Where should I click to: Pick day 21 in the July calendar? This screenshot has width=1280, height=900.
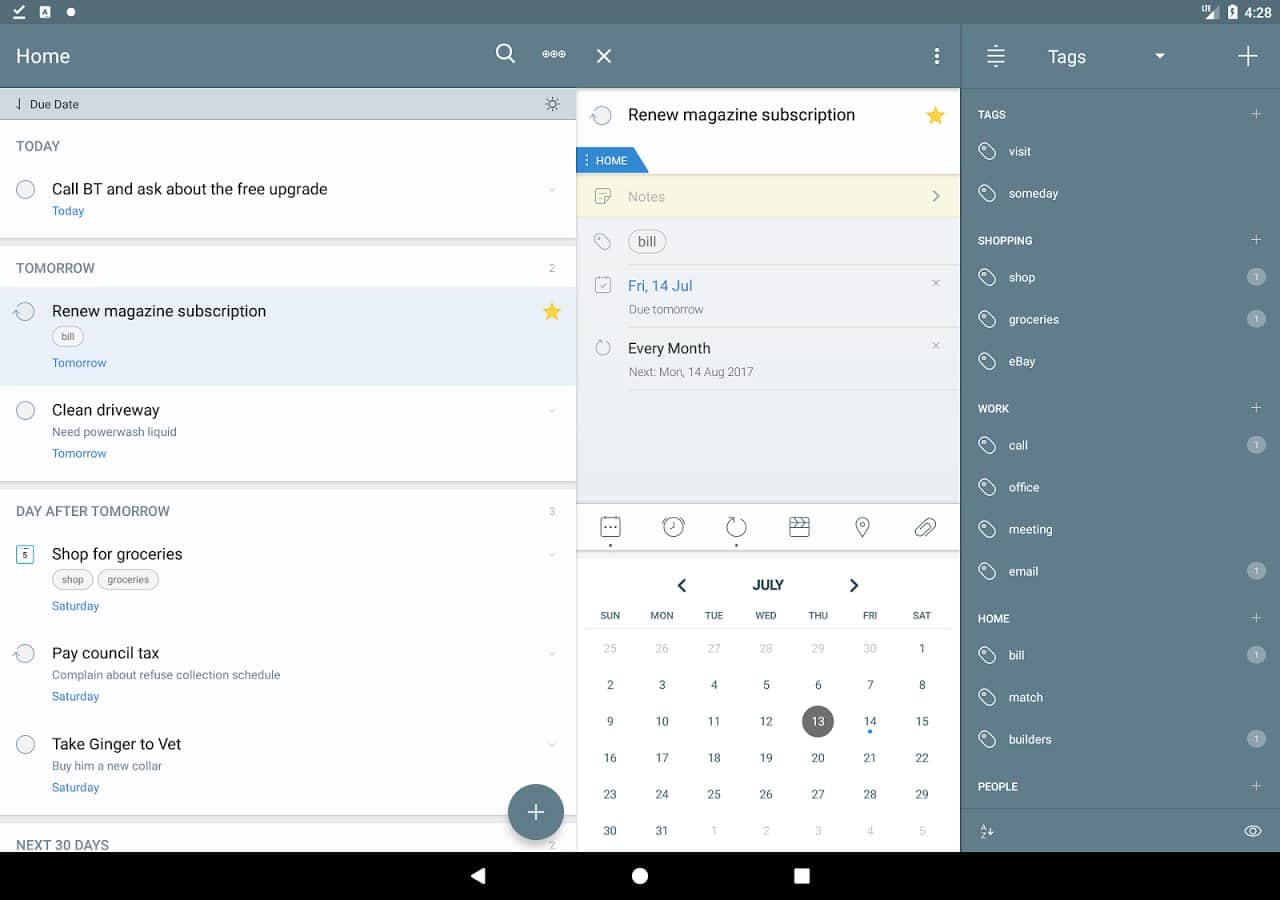coord(870,758)
